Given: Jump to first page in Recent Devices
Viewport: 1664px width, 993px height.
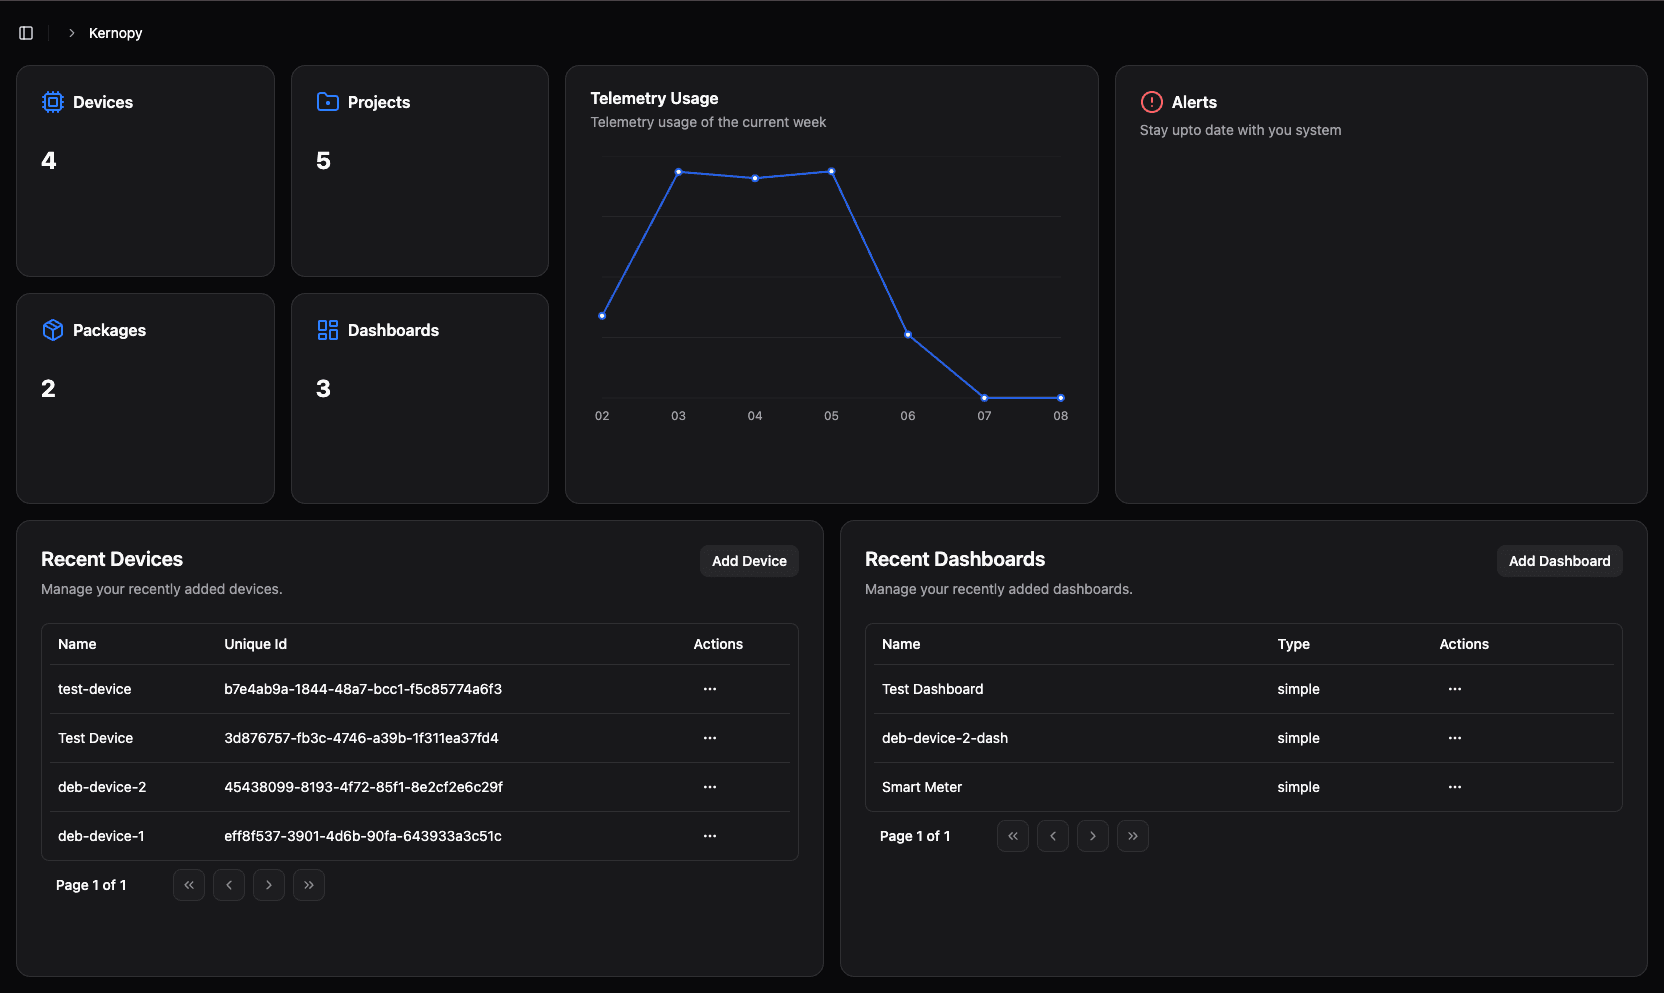Looking at the screenshot, I should (188, 885).
